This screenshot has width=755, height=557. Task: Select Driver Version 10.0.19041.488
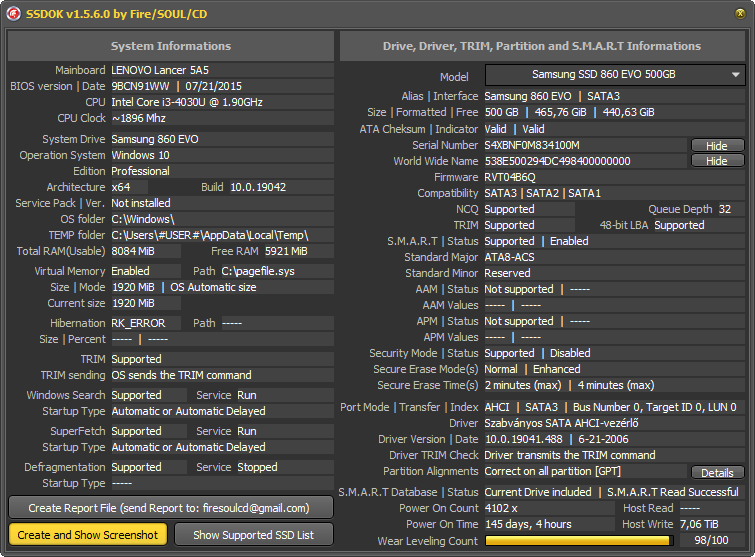[523, 439]
